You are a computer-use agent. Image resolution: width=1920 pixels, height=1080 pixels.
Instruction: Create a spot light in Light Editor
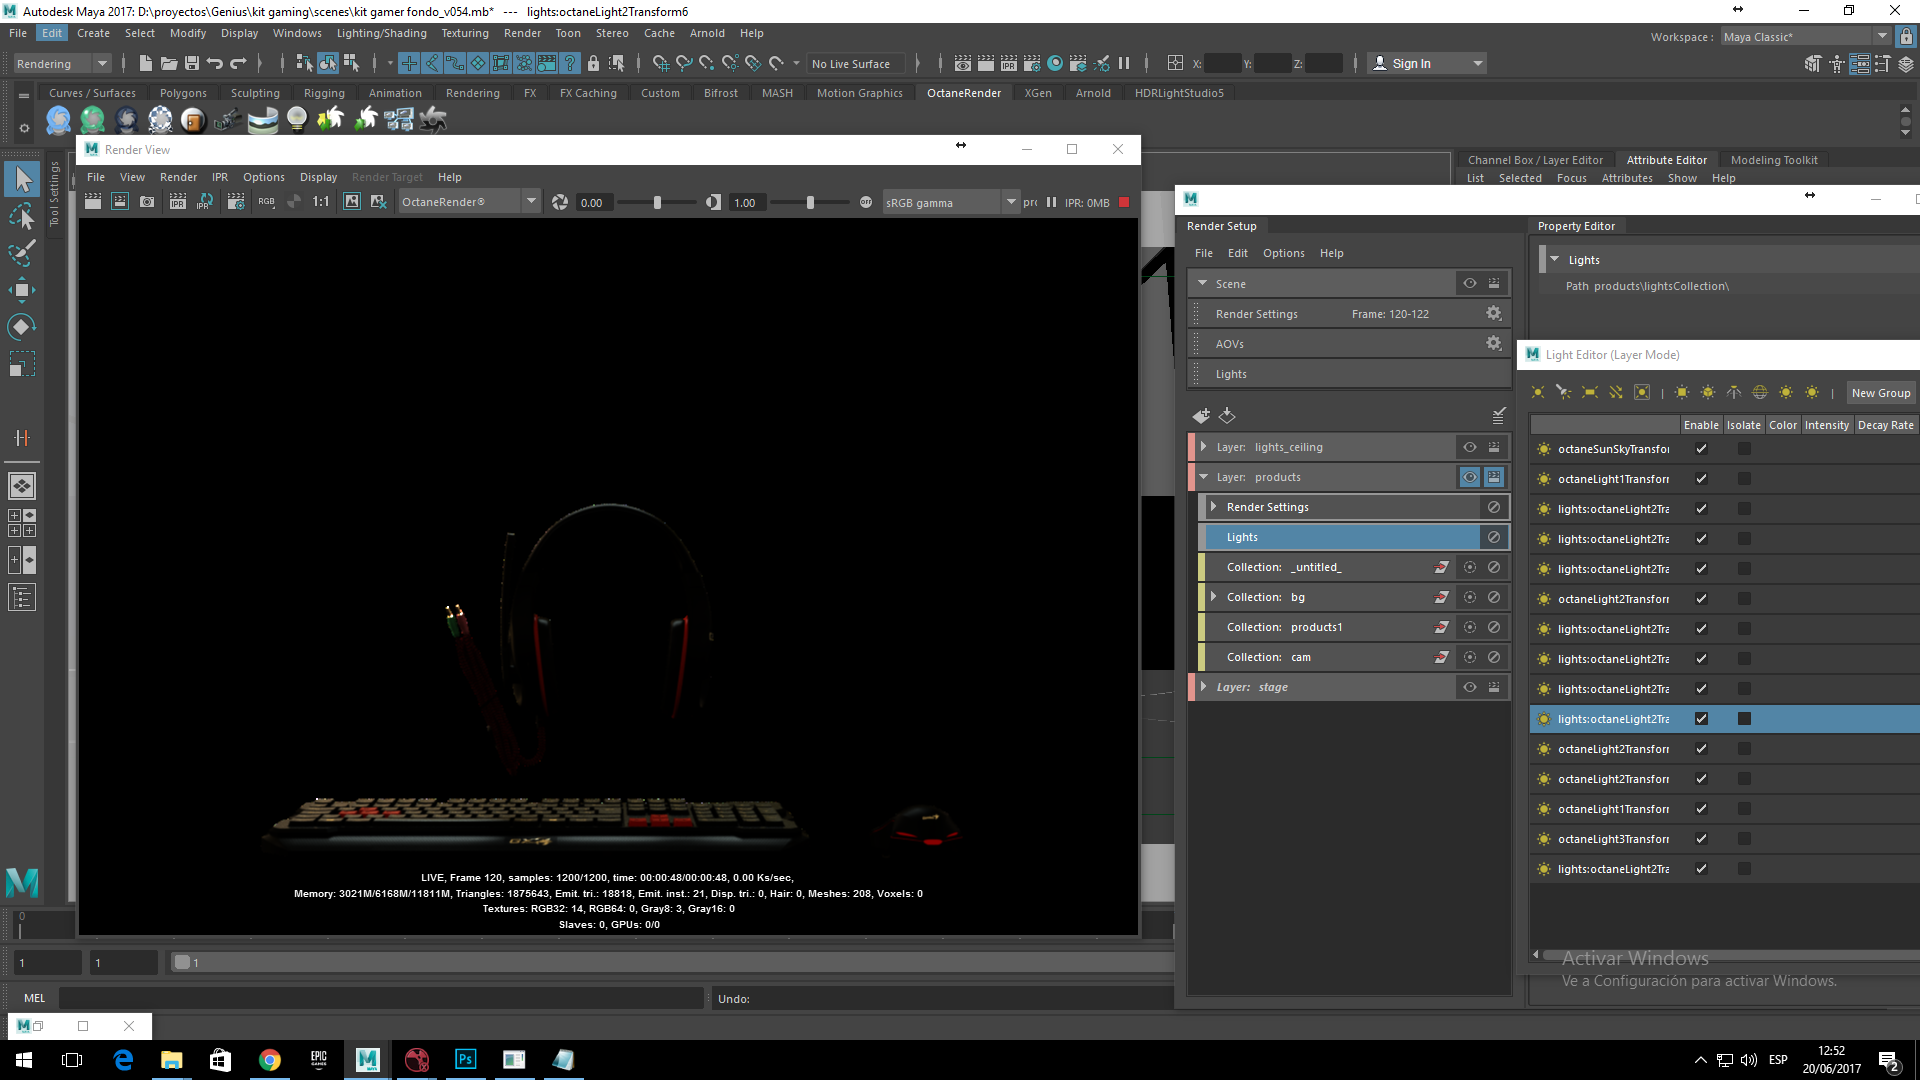pos(1563,393)
